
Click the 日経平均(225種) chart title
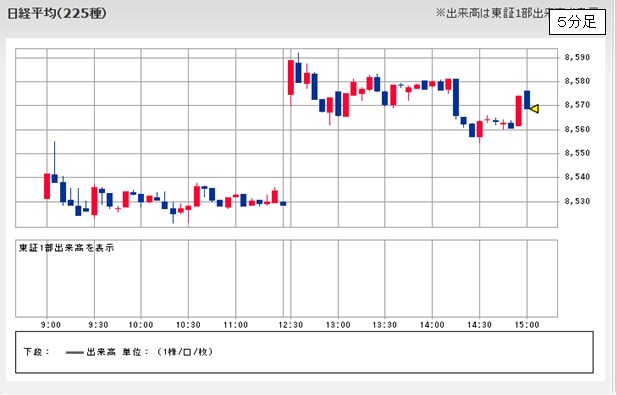click(57, 13)
